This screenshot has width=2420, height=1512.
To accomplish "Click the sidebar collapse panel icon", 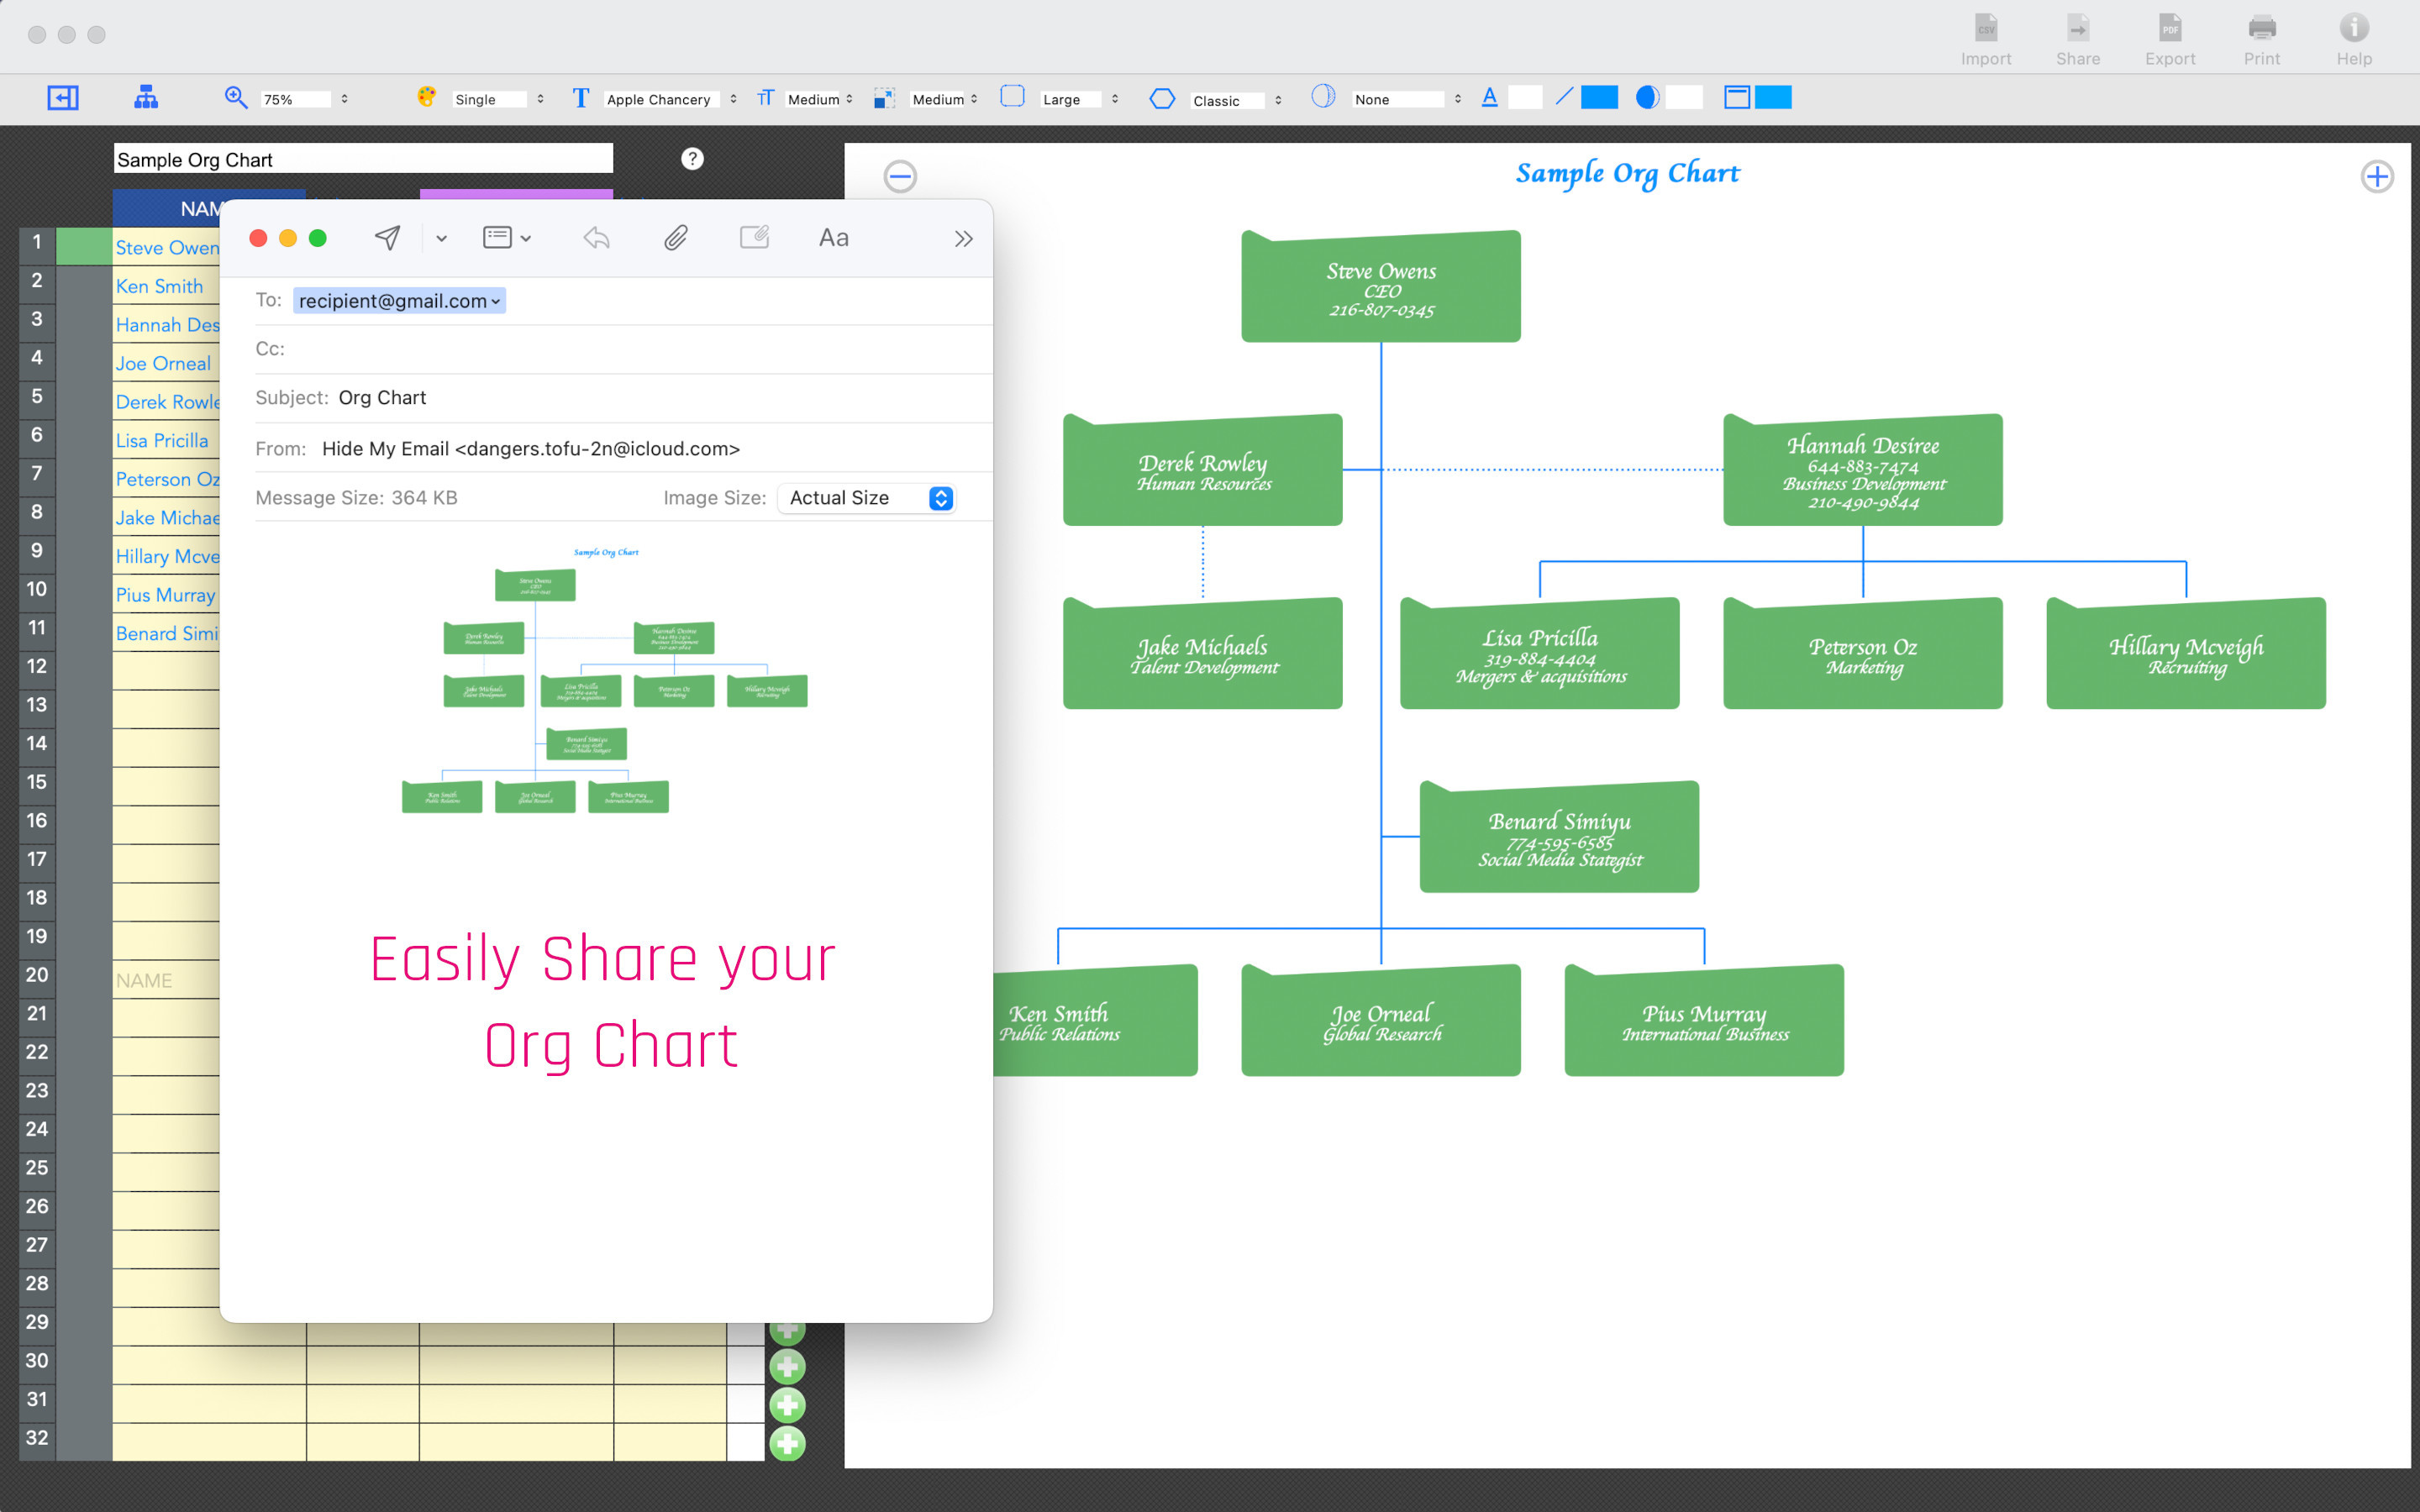I will [63, 97].
